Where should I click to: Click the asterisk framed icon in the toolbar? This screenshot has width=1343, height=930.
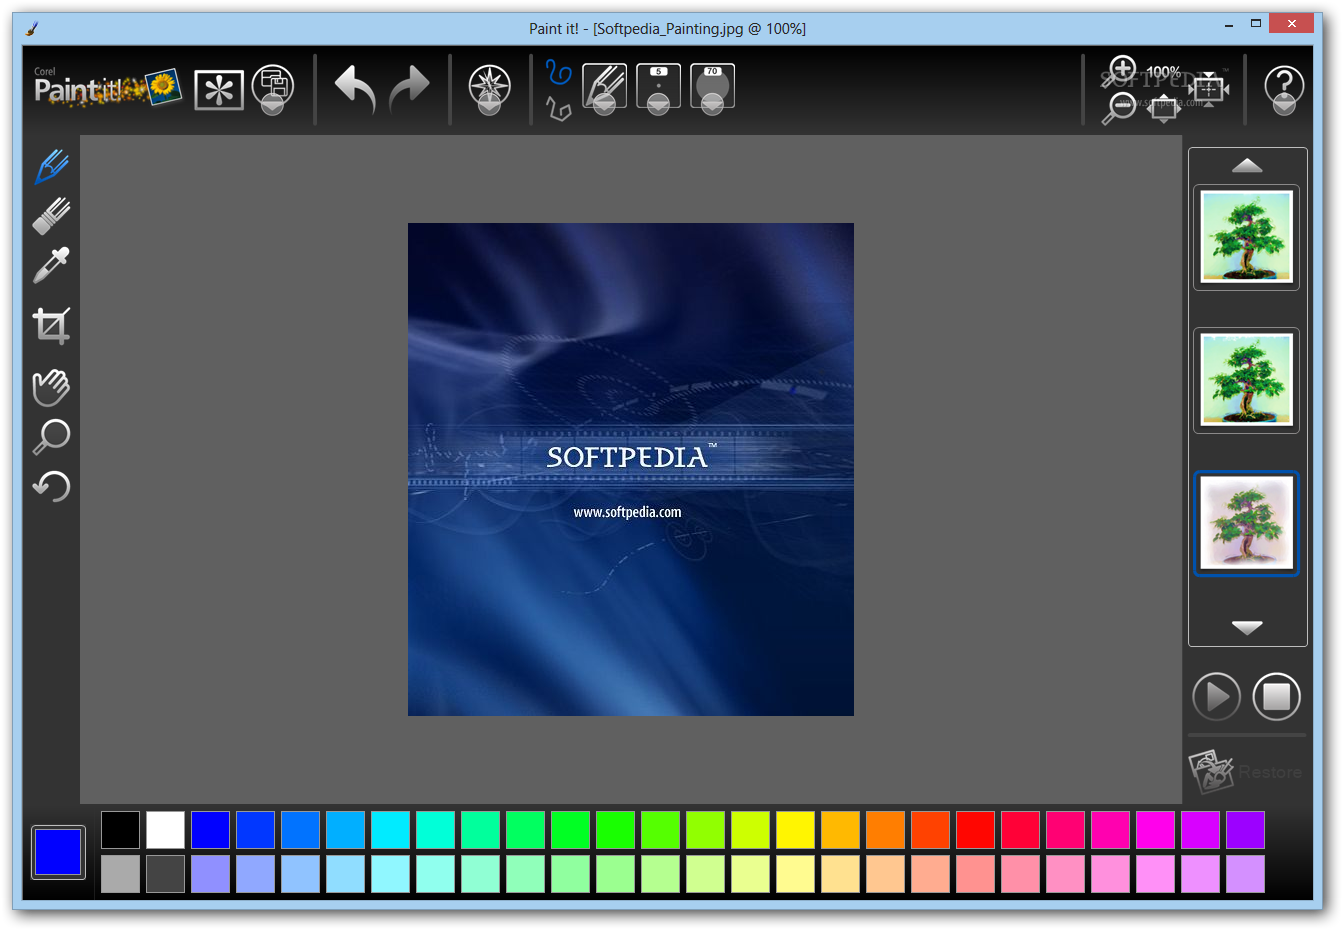click(x=219, y=91)
